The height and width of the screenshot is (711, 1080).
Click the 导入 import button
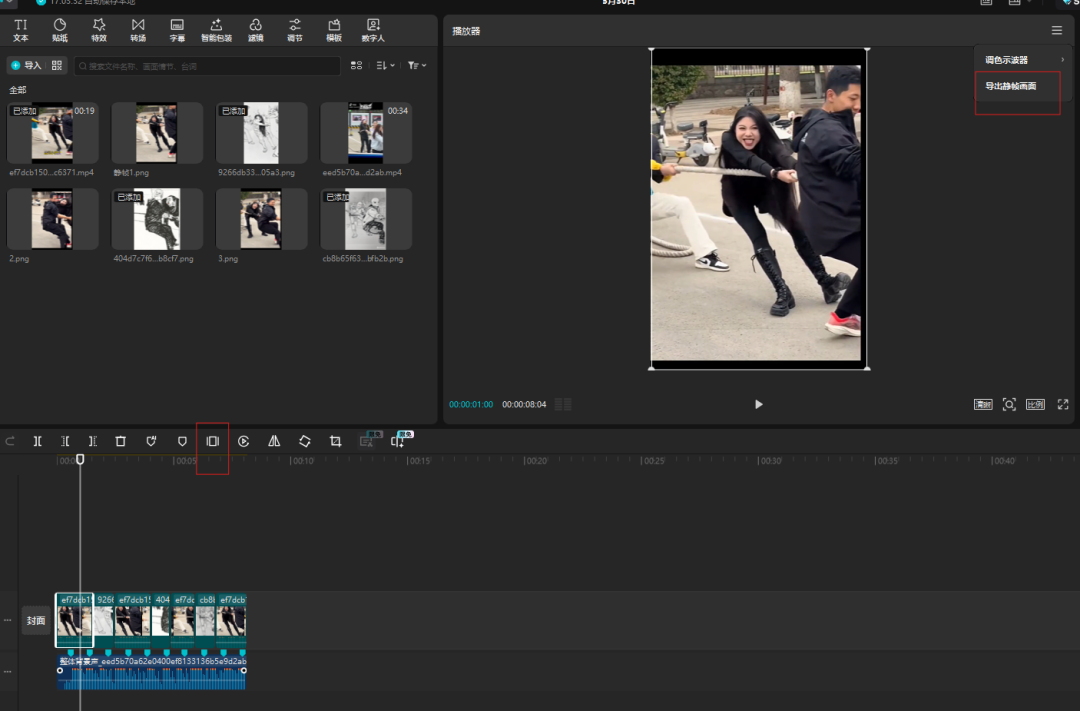tap(26, 66)
